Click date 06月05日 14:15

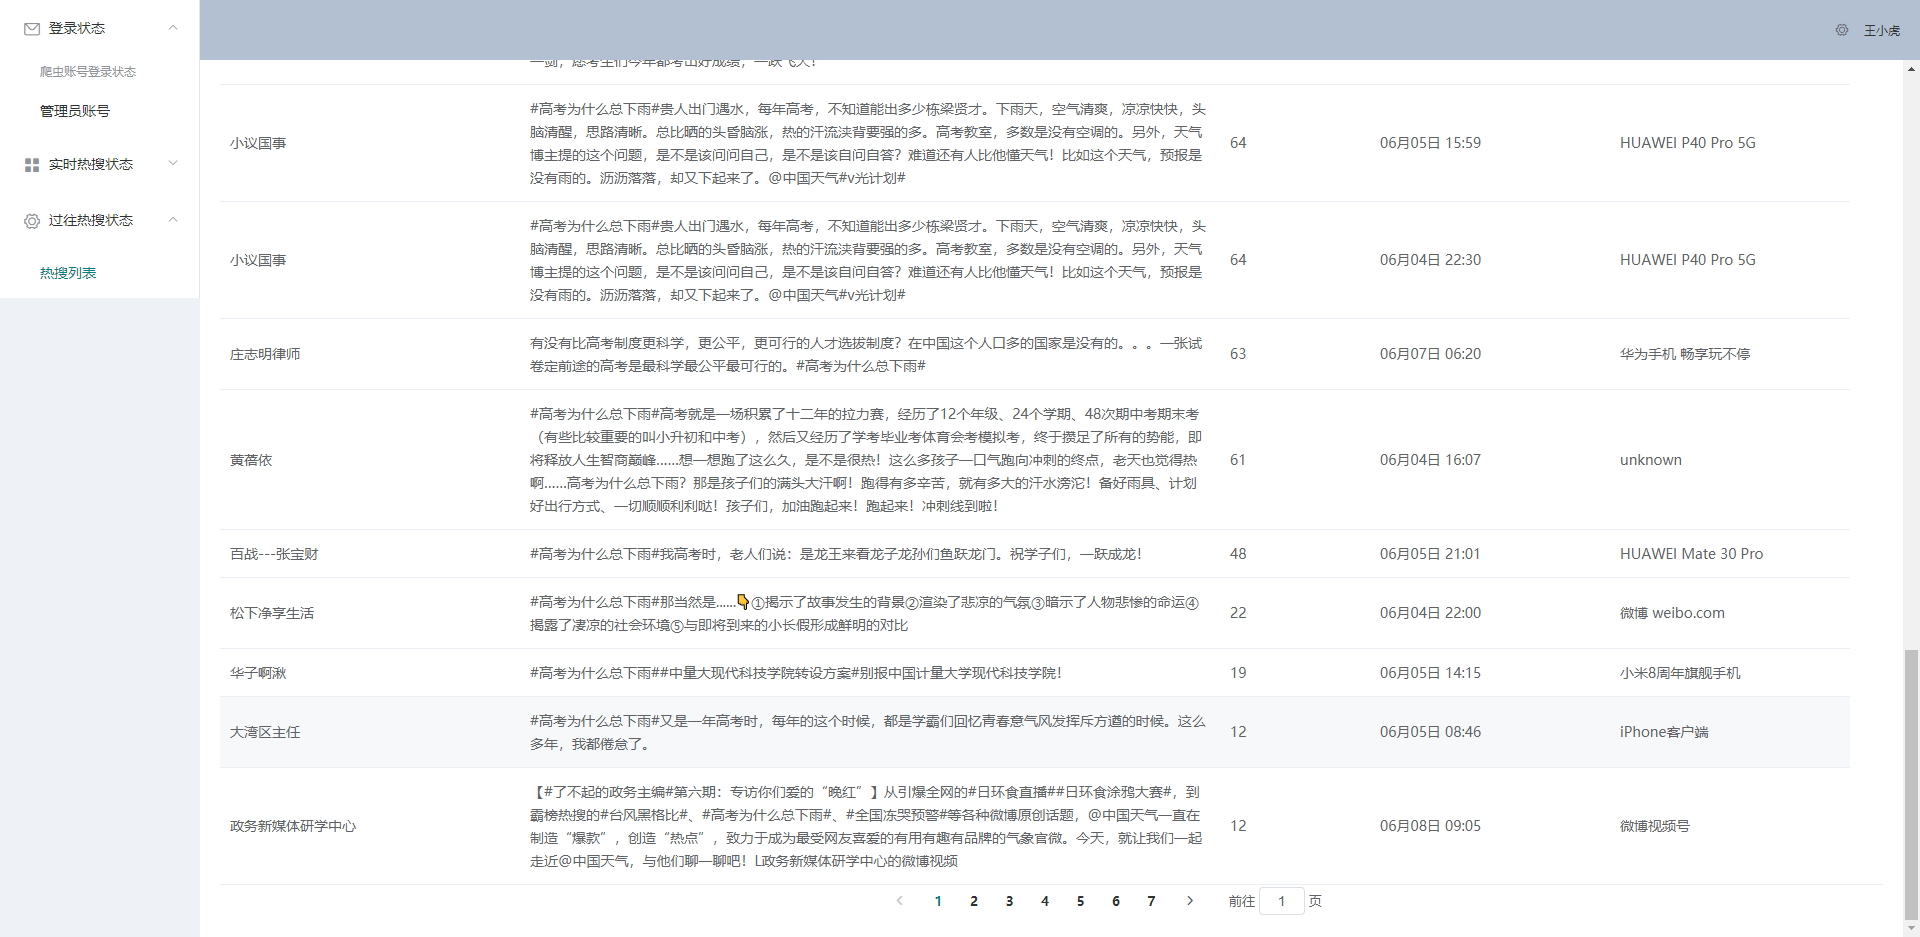[x=1430, y=673]
